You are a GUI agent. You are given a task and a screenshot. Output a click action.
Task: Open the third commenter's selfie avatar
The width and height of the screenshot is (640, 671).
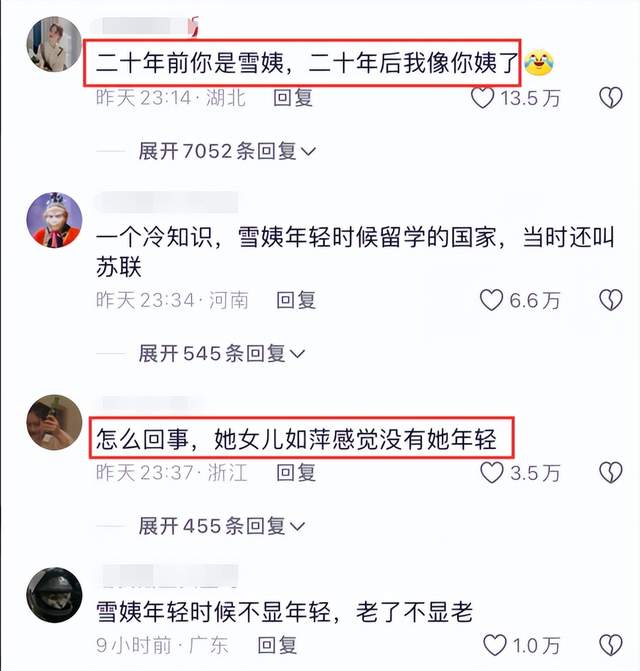[x=54, y=422]
